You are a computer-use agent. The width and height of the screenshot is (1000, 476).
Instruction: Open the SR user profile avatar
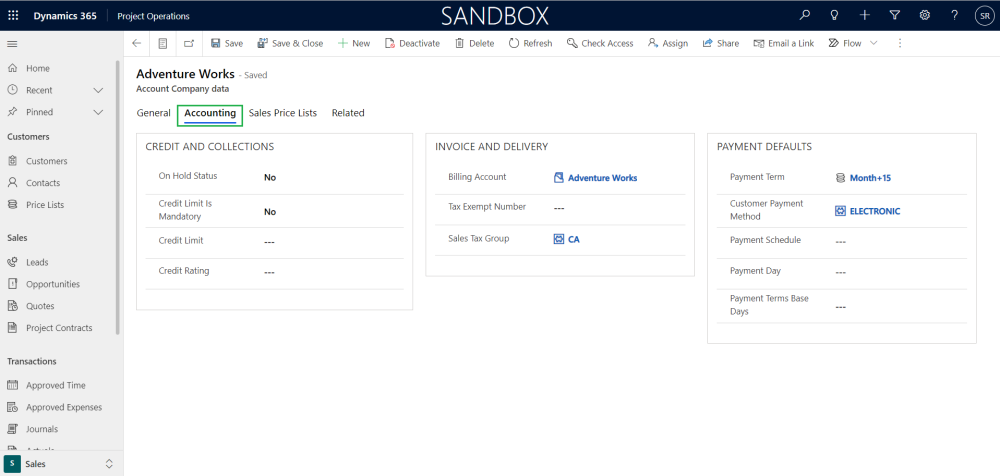point(984,17)
